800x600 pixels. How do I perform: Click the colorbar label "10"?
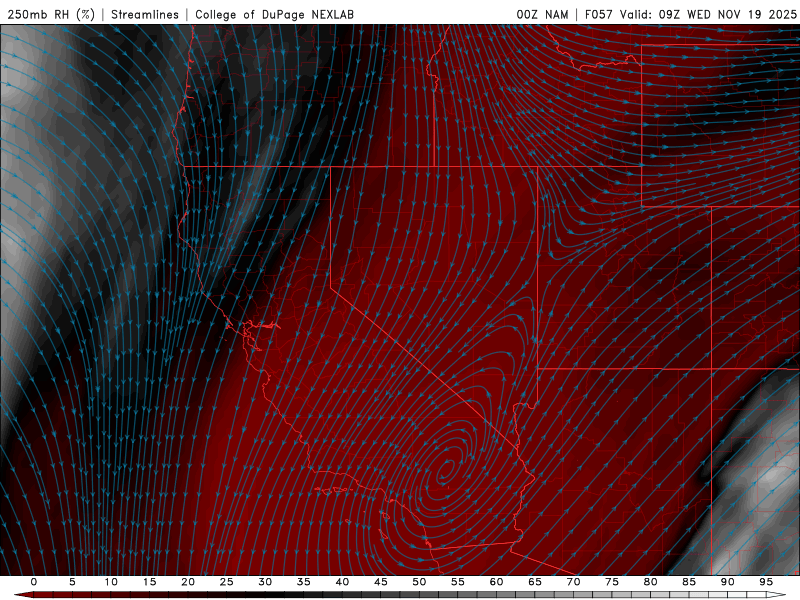111,582
